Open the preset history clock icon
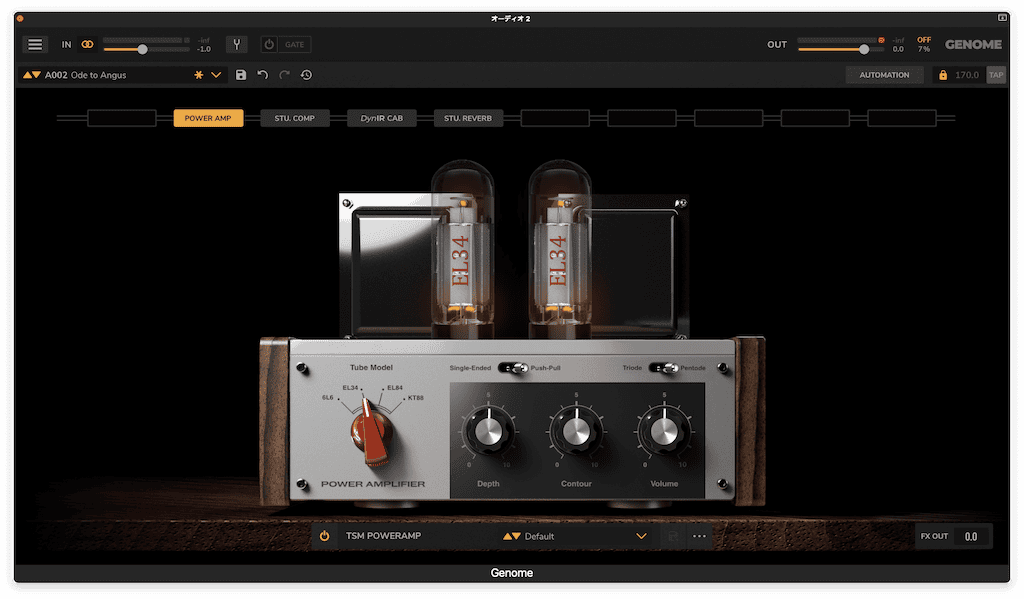The height and width of the screenshot is (599, 1024). point(306,75)
